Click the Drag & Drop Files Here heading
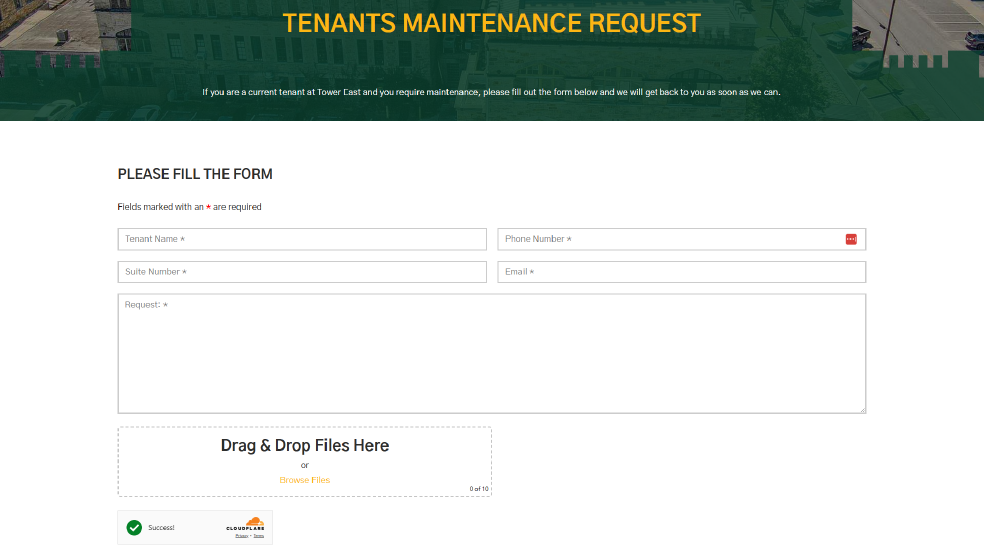The image size is (984, 554). pyautogui.click(x=304, y=445)
